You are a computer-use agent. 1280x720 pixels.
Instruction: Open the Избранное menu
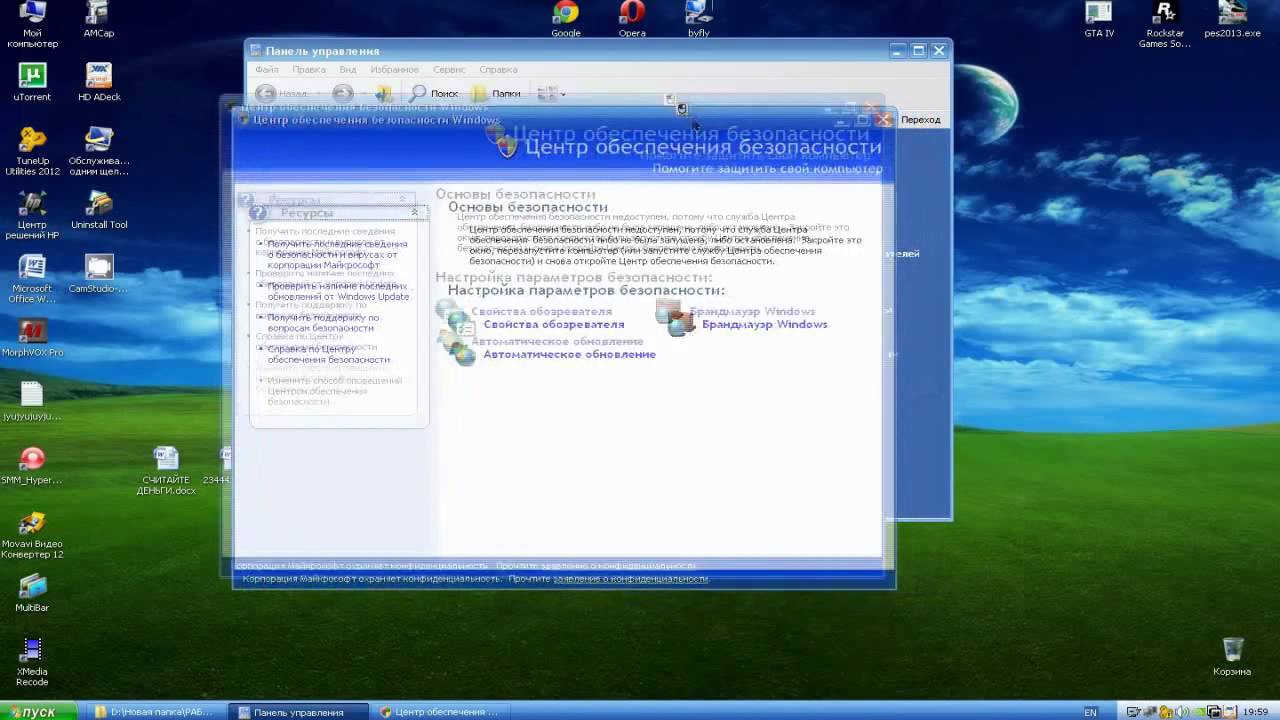(x=394, y=70)
